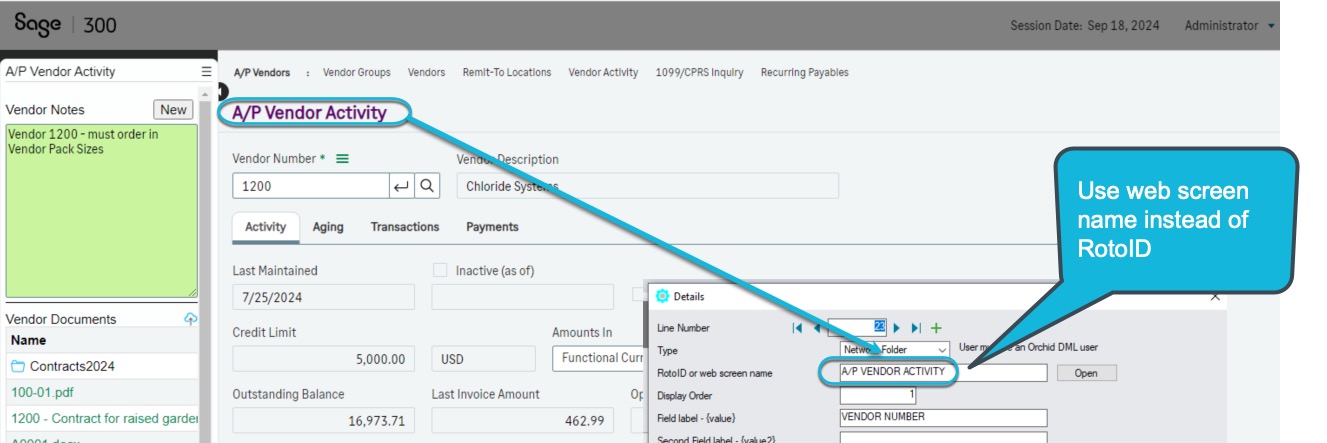The image size is (1327, 443).
Task: Switch to the Aging tab
Action: pos(328,227)
